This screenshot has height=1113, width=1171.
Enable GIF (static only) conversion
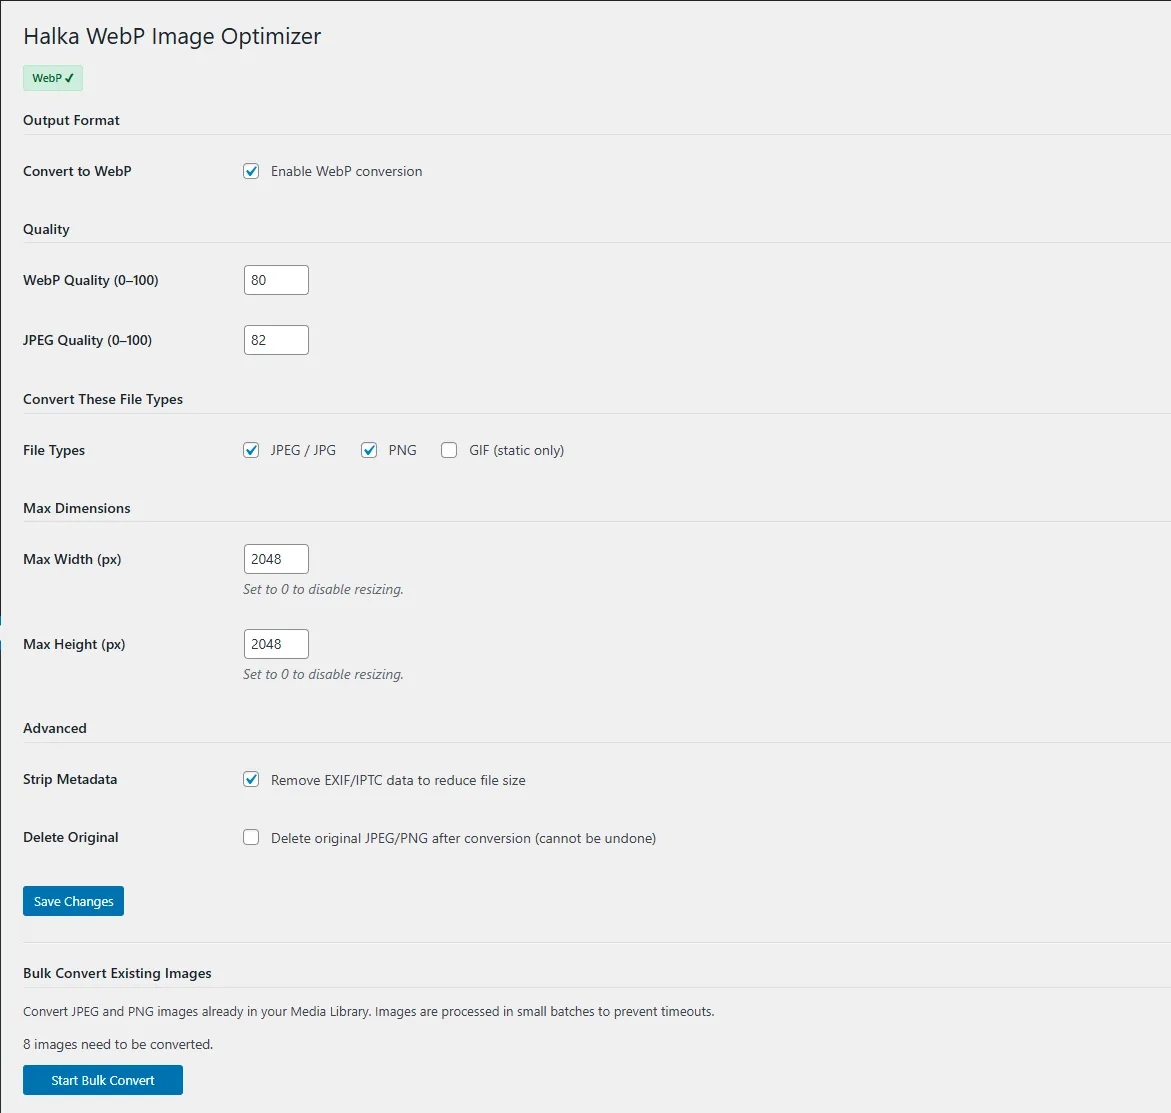[449, 450]
